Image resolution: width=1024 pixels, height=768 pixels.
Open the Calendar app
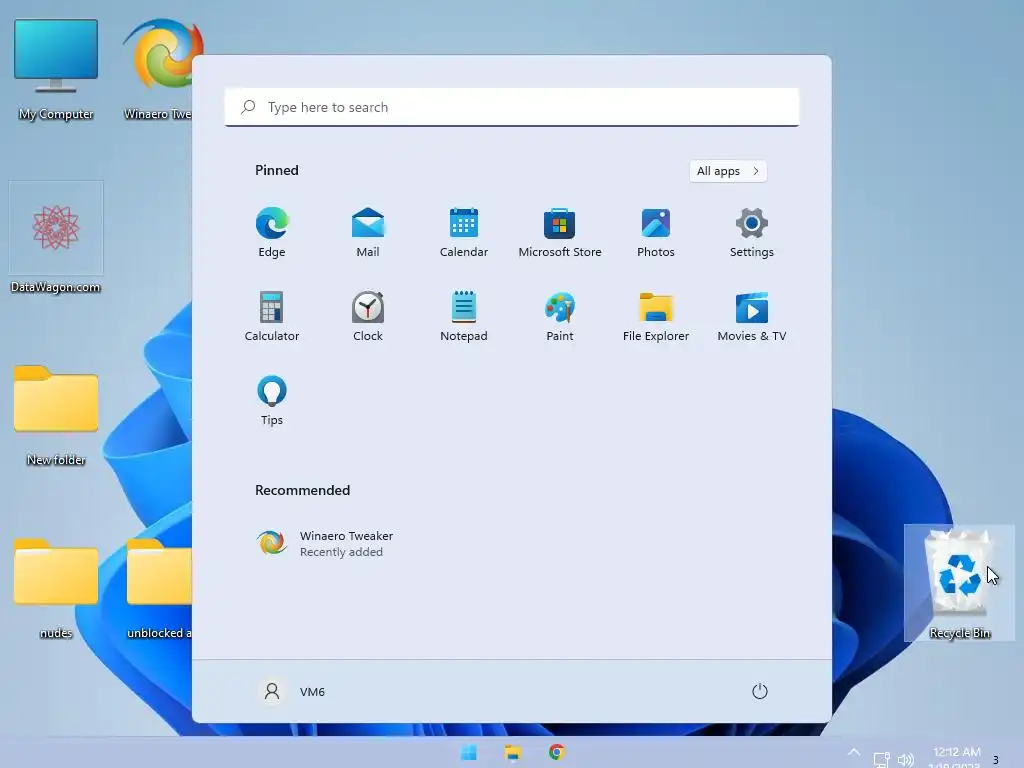(x=464, y=232)
